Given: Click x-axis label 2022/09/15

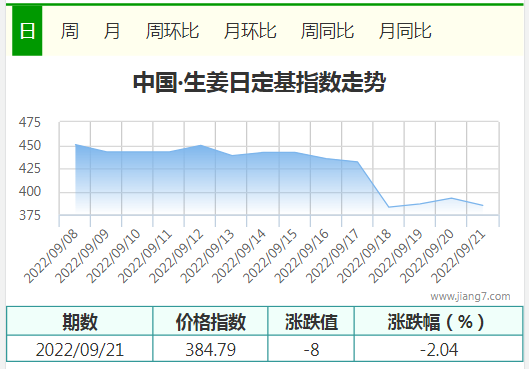Looking at the screenshot, I should (270, 256).
